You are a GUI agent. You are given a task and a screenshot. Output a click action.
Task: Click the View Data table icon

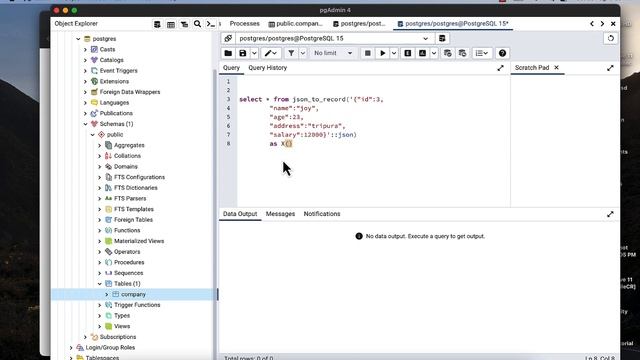(171, 24)
